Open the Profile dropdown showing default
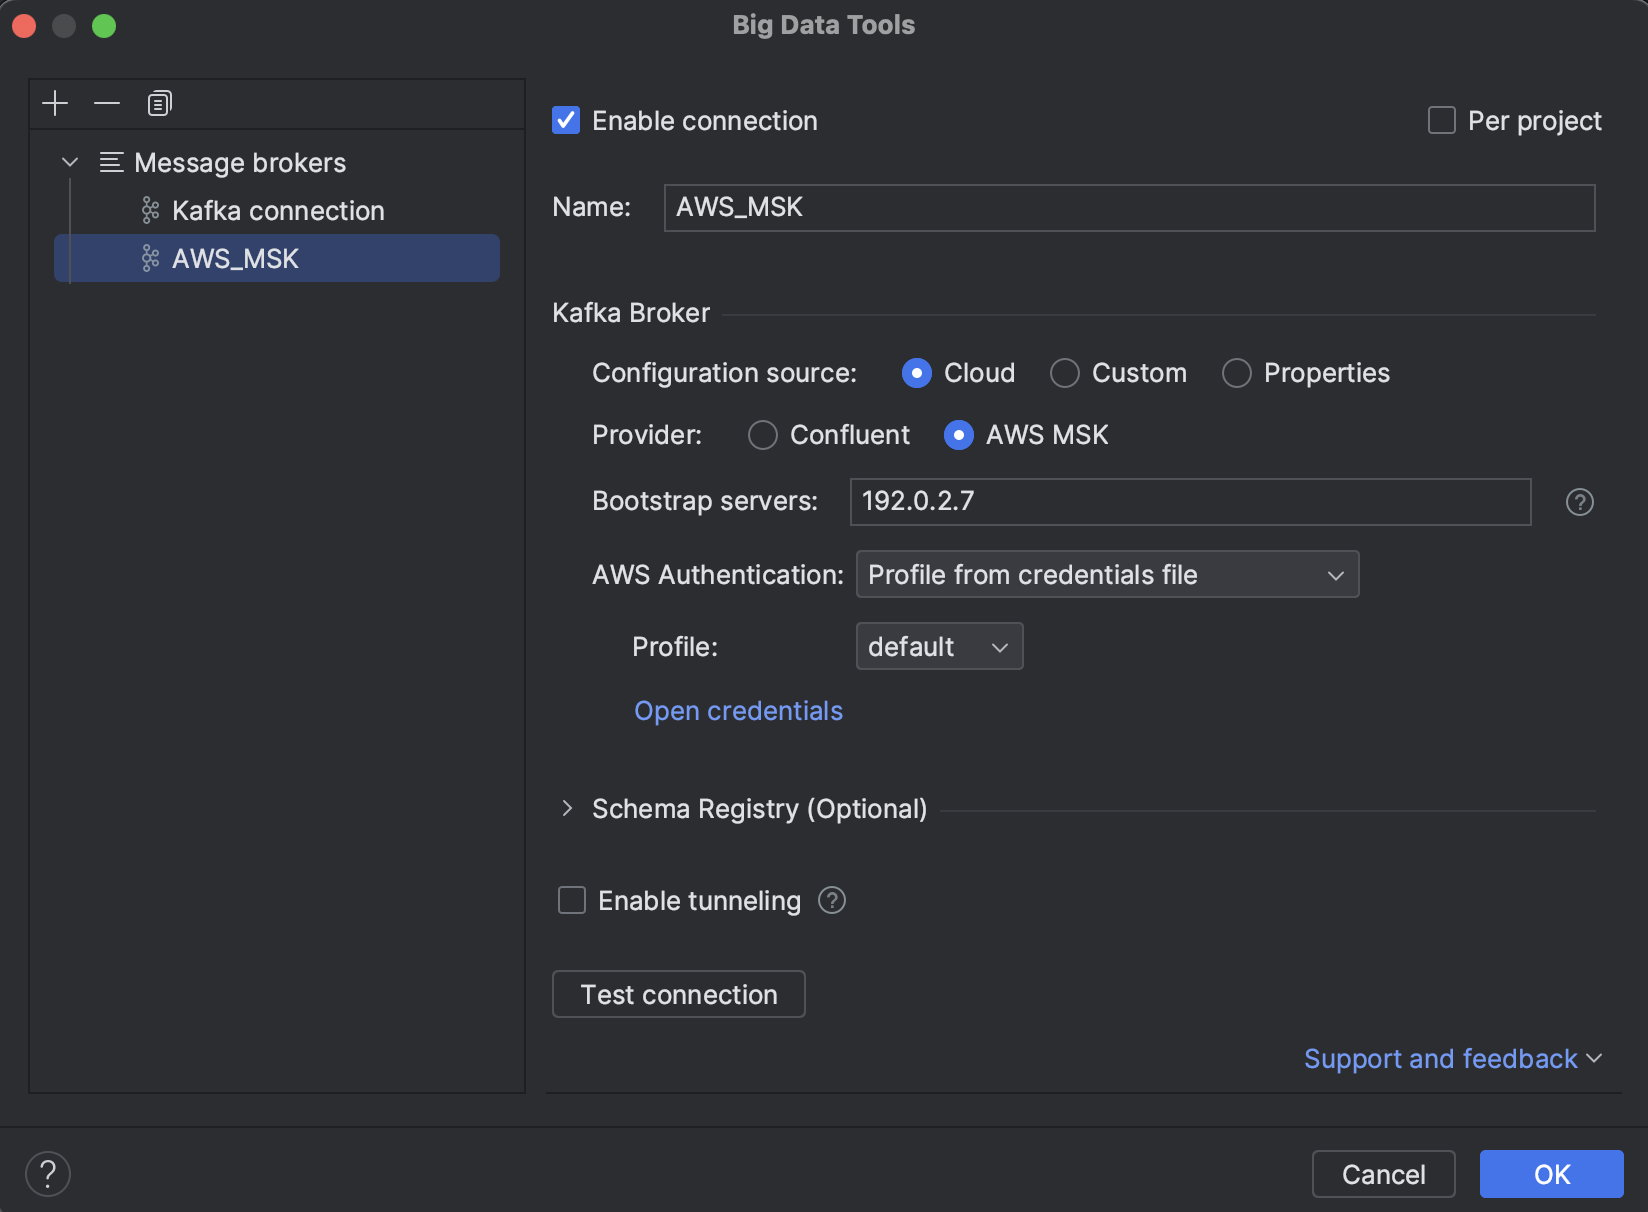This screenshot has height=1212, width=1648. tap(938, 646)
